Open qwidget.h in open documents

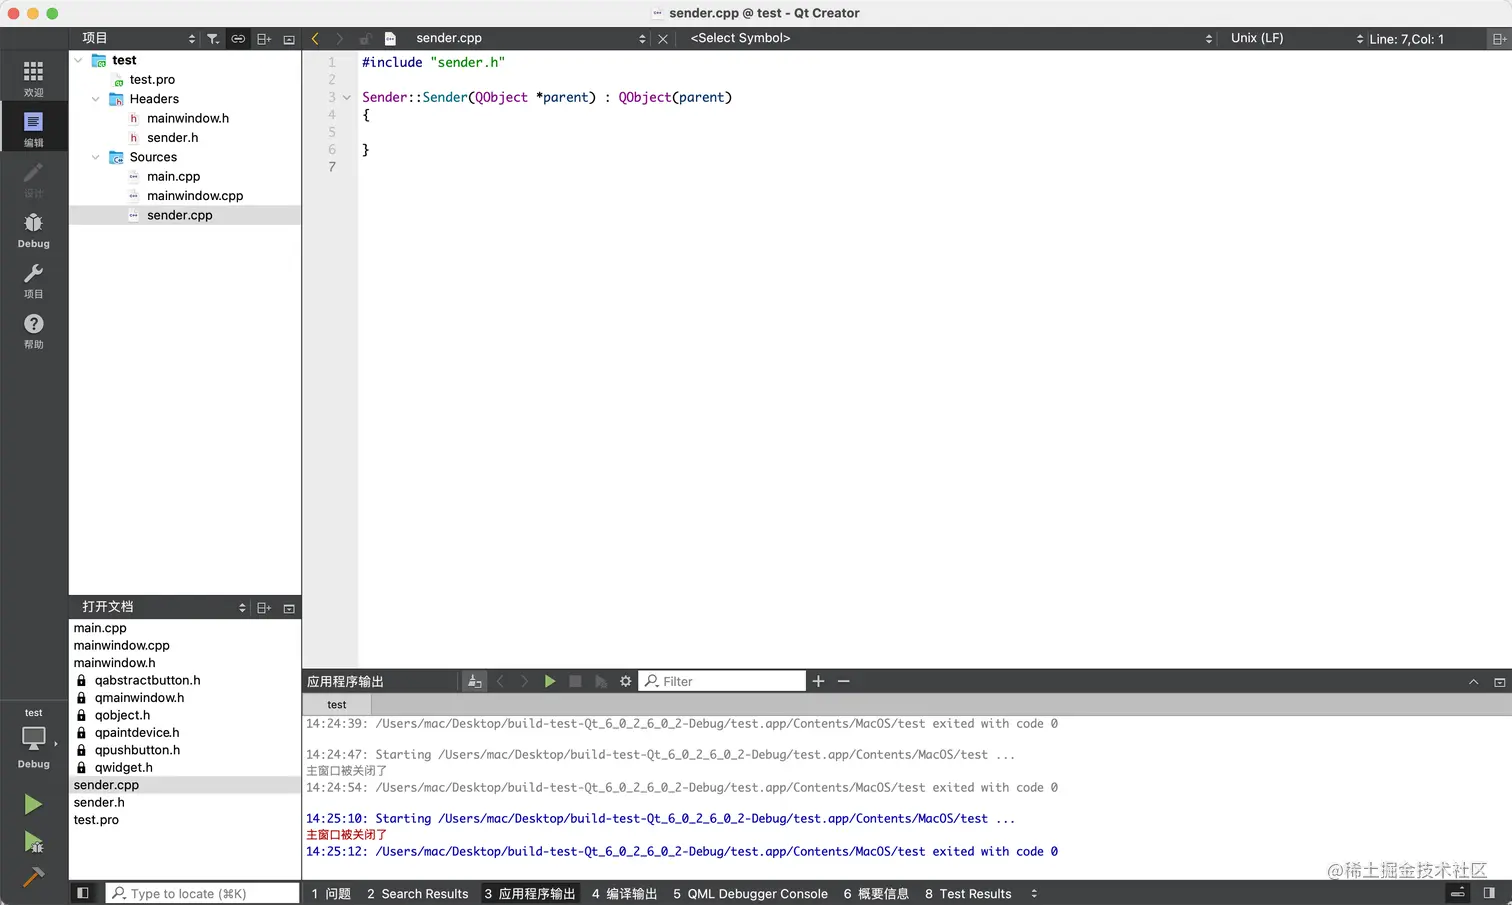tap(123, 767)
